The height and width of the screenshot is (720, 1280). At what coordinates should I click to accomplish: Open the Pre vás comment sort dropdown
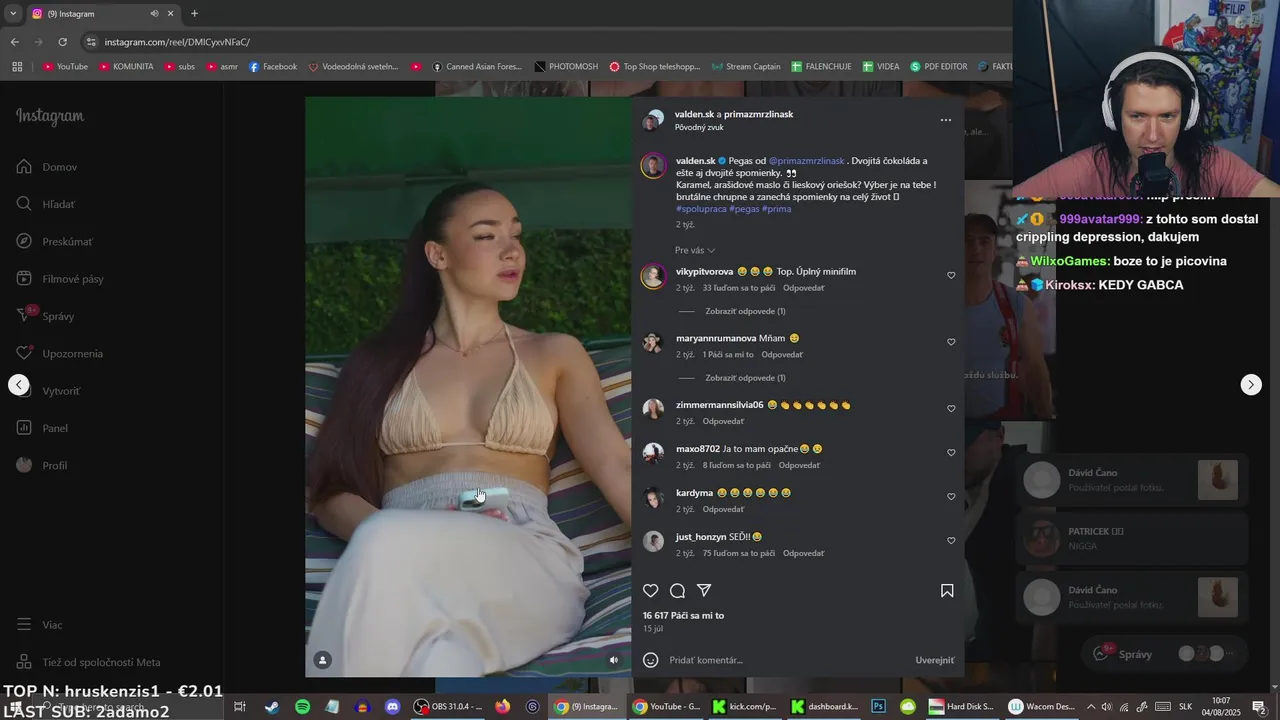[x=695, y=250]
